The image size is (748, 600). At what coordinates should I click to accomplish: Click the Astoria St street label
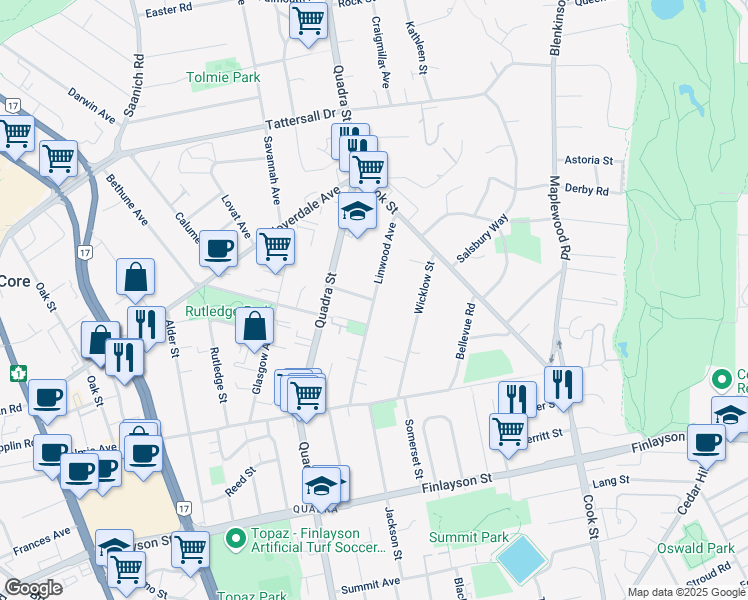click(589, 160)
